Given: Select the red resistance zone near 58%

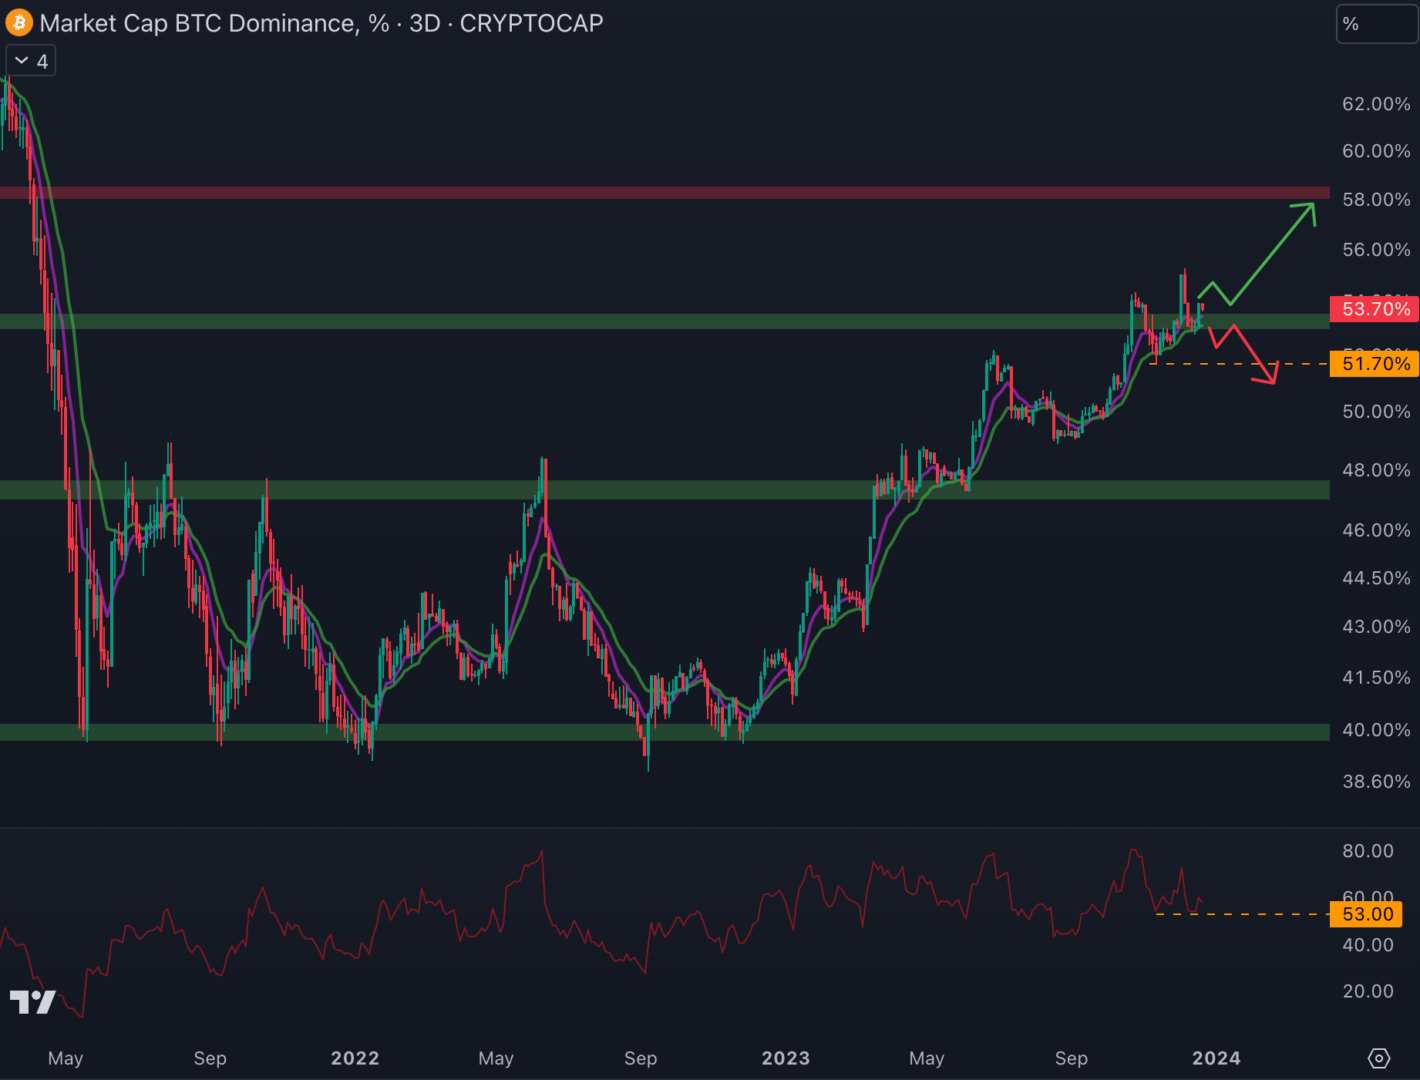Looking at the screenshot, I should click(660, 192).
